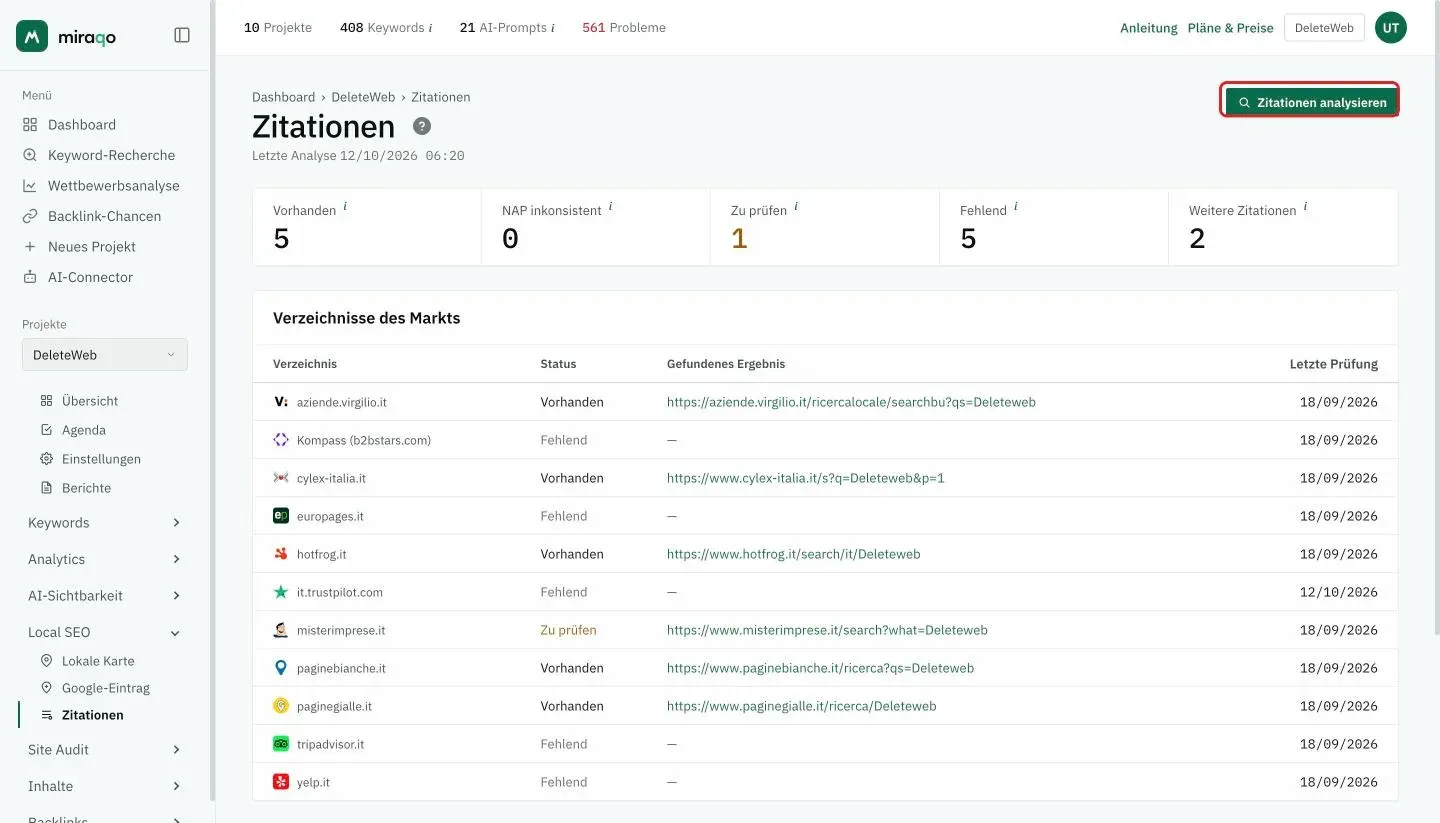Open the hotfrog.it search result link
1440x823 pixels.
click(x=793, y=554)
